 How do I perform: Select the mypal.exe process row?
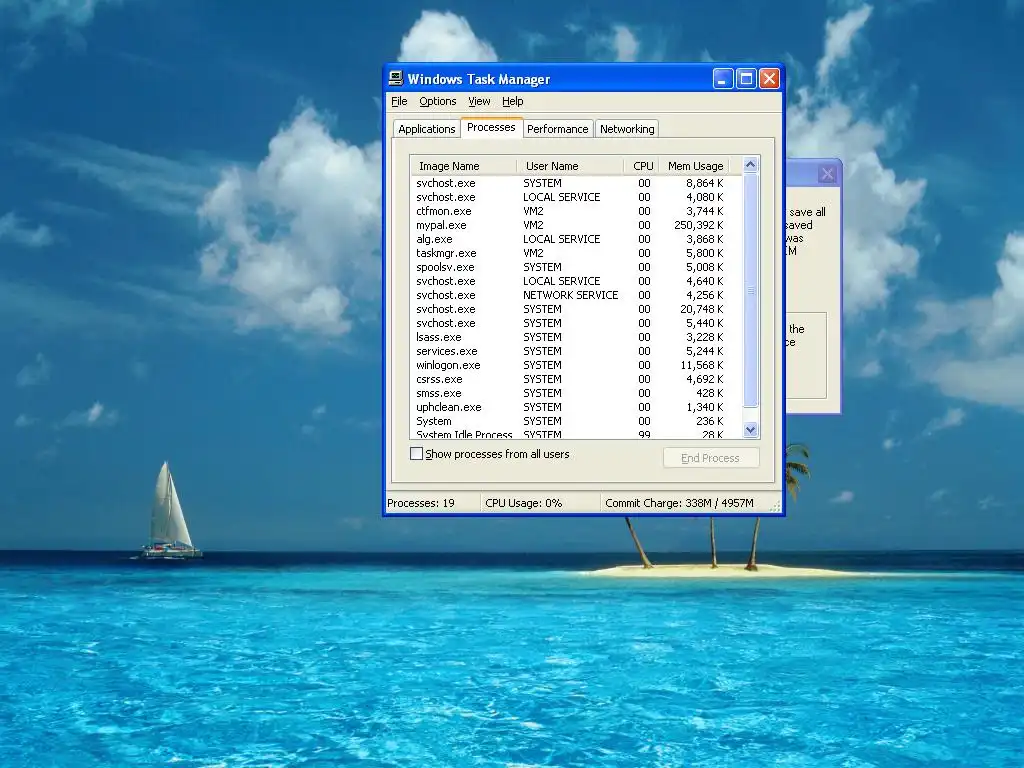pos(577,225)
